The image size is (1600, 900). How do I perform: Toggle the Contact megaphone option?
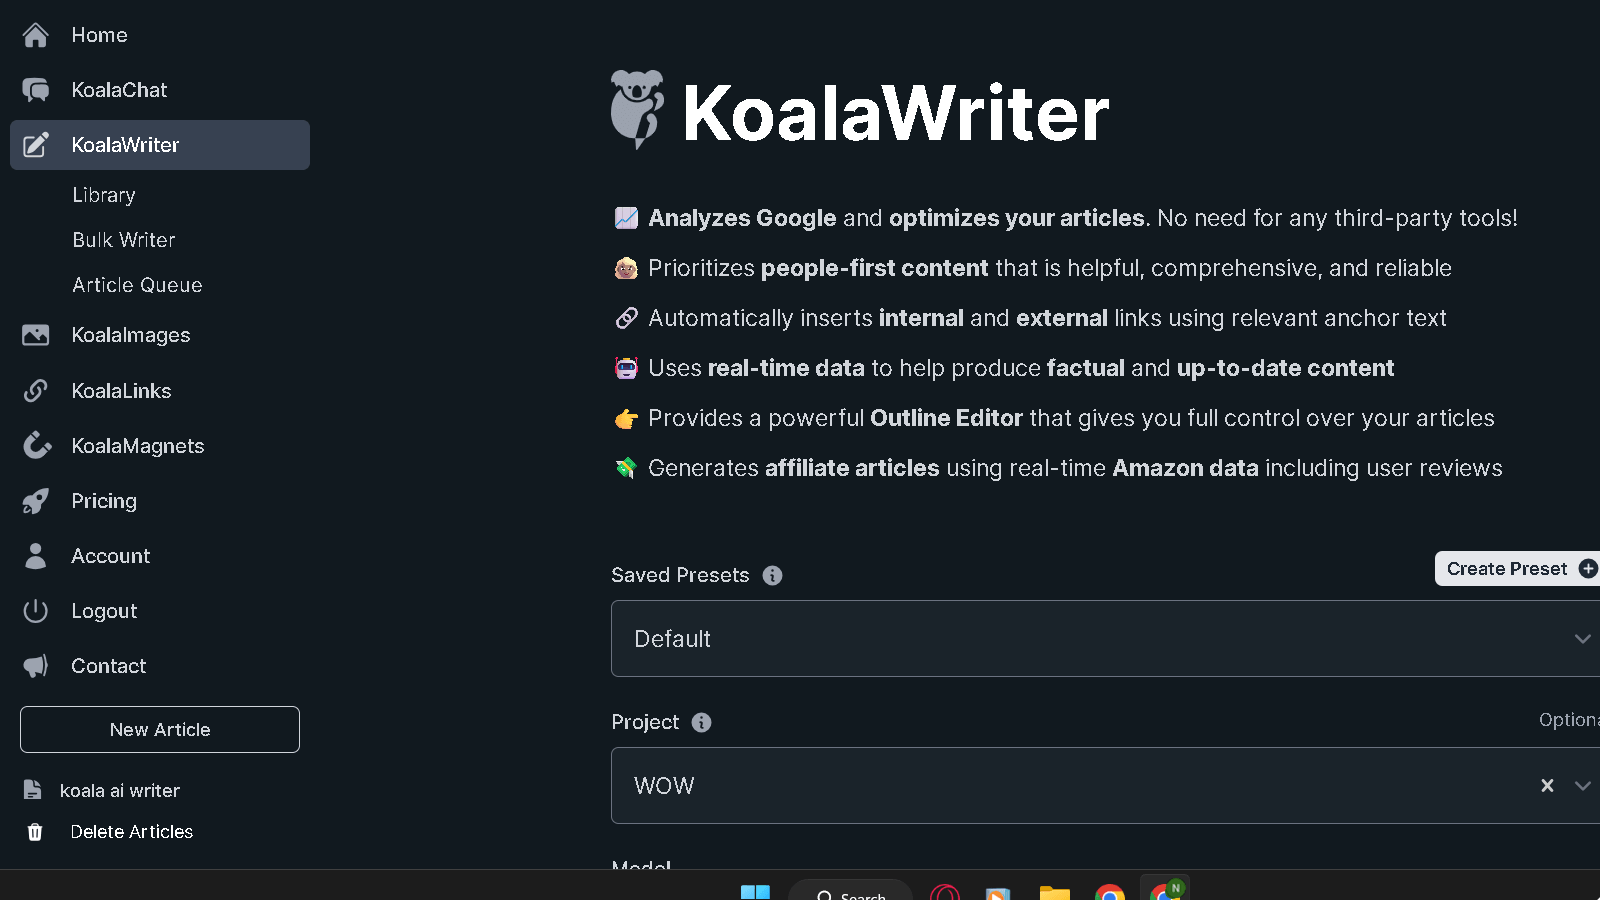tap(35, 665)
